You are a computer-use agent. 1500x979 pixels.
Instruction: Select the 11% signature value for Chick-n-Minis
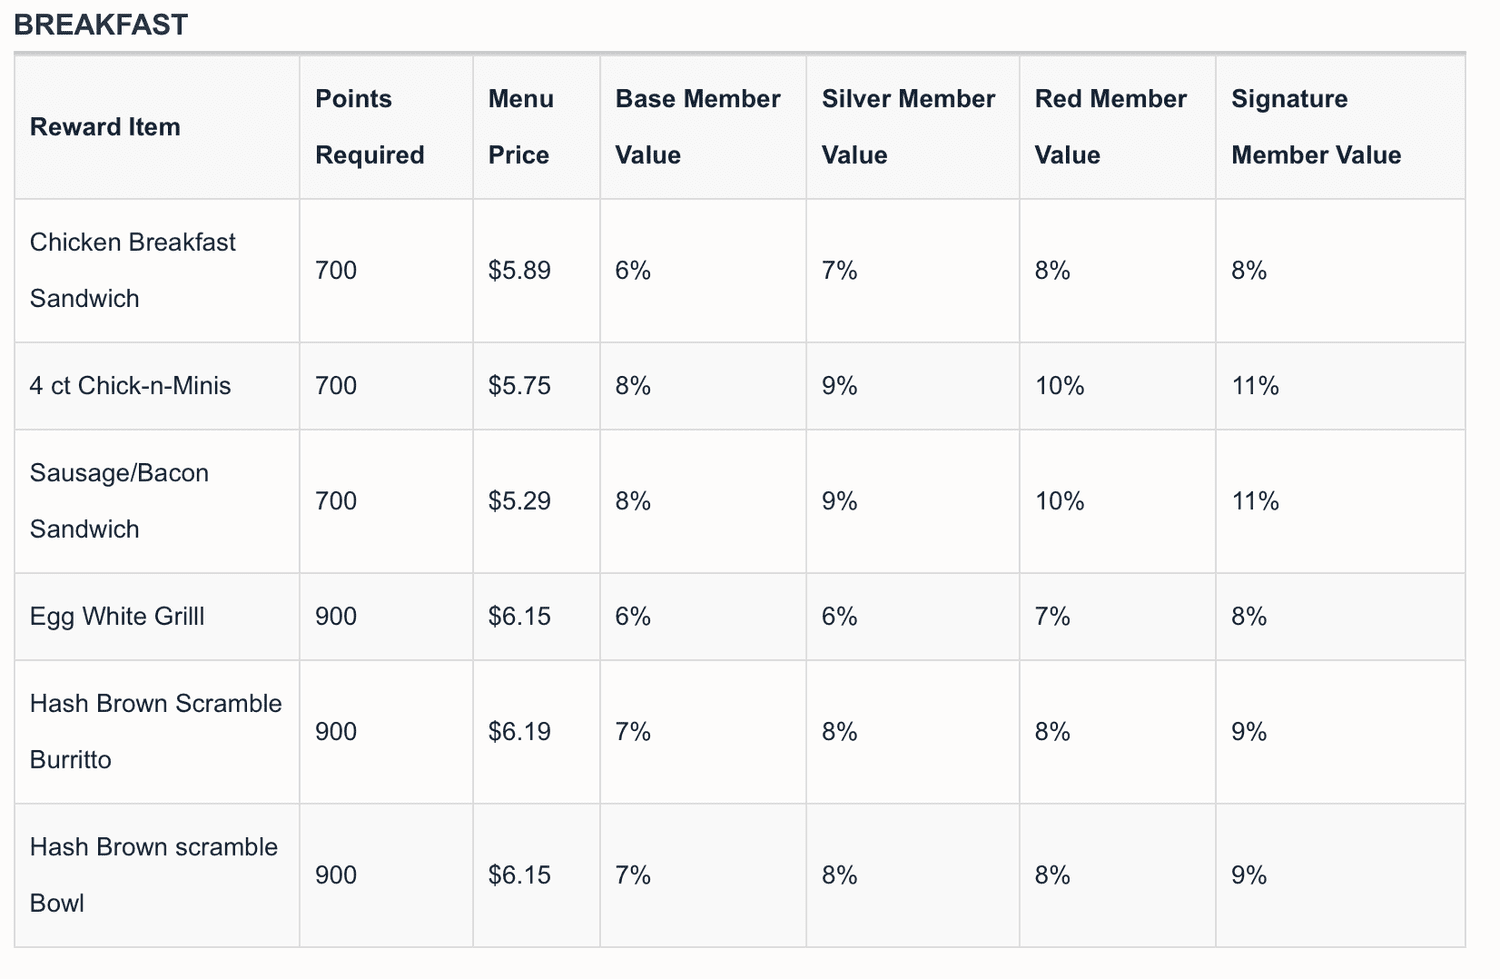click(1255, 386)
